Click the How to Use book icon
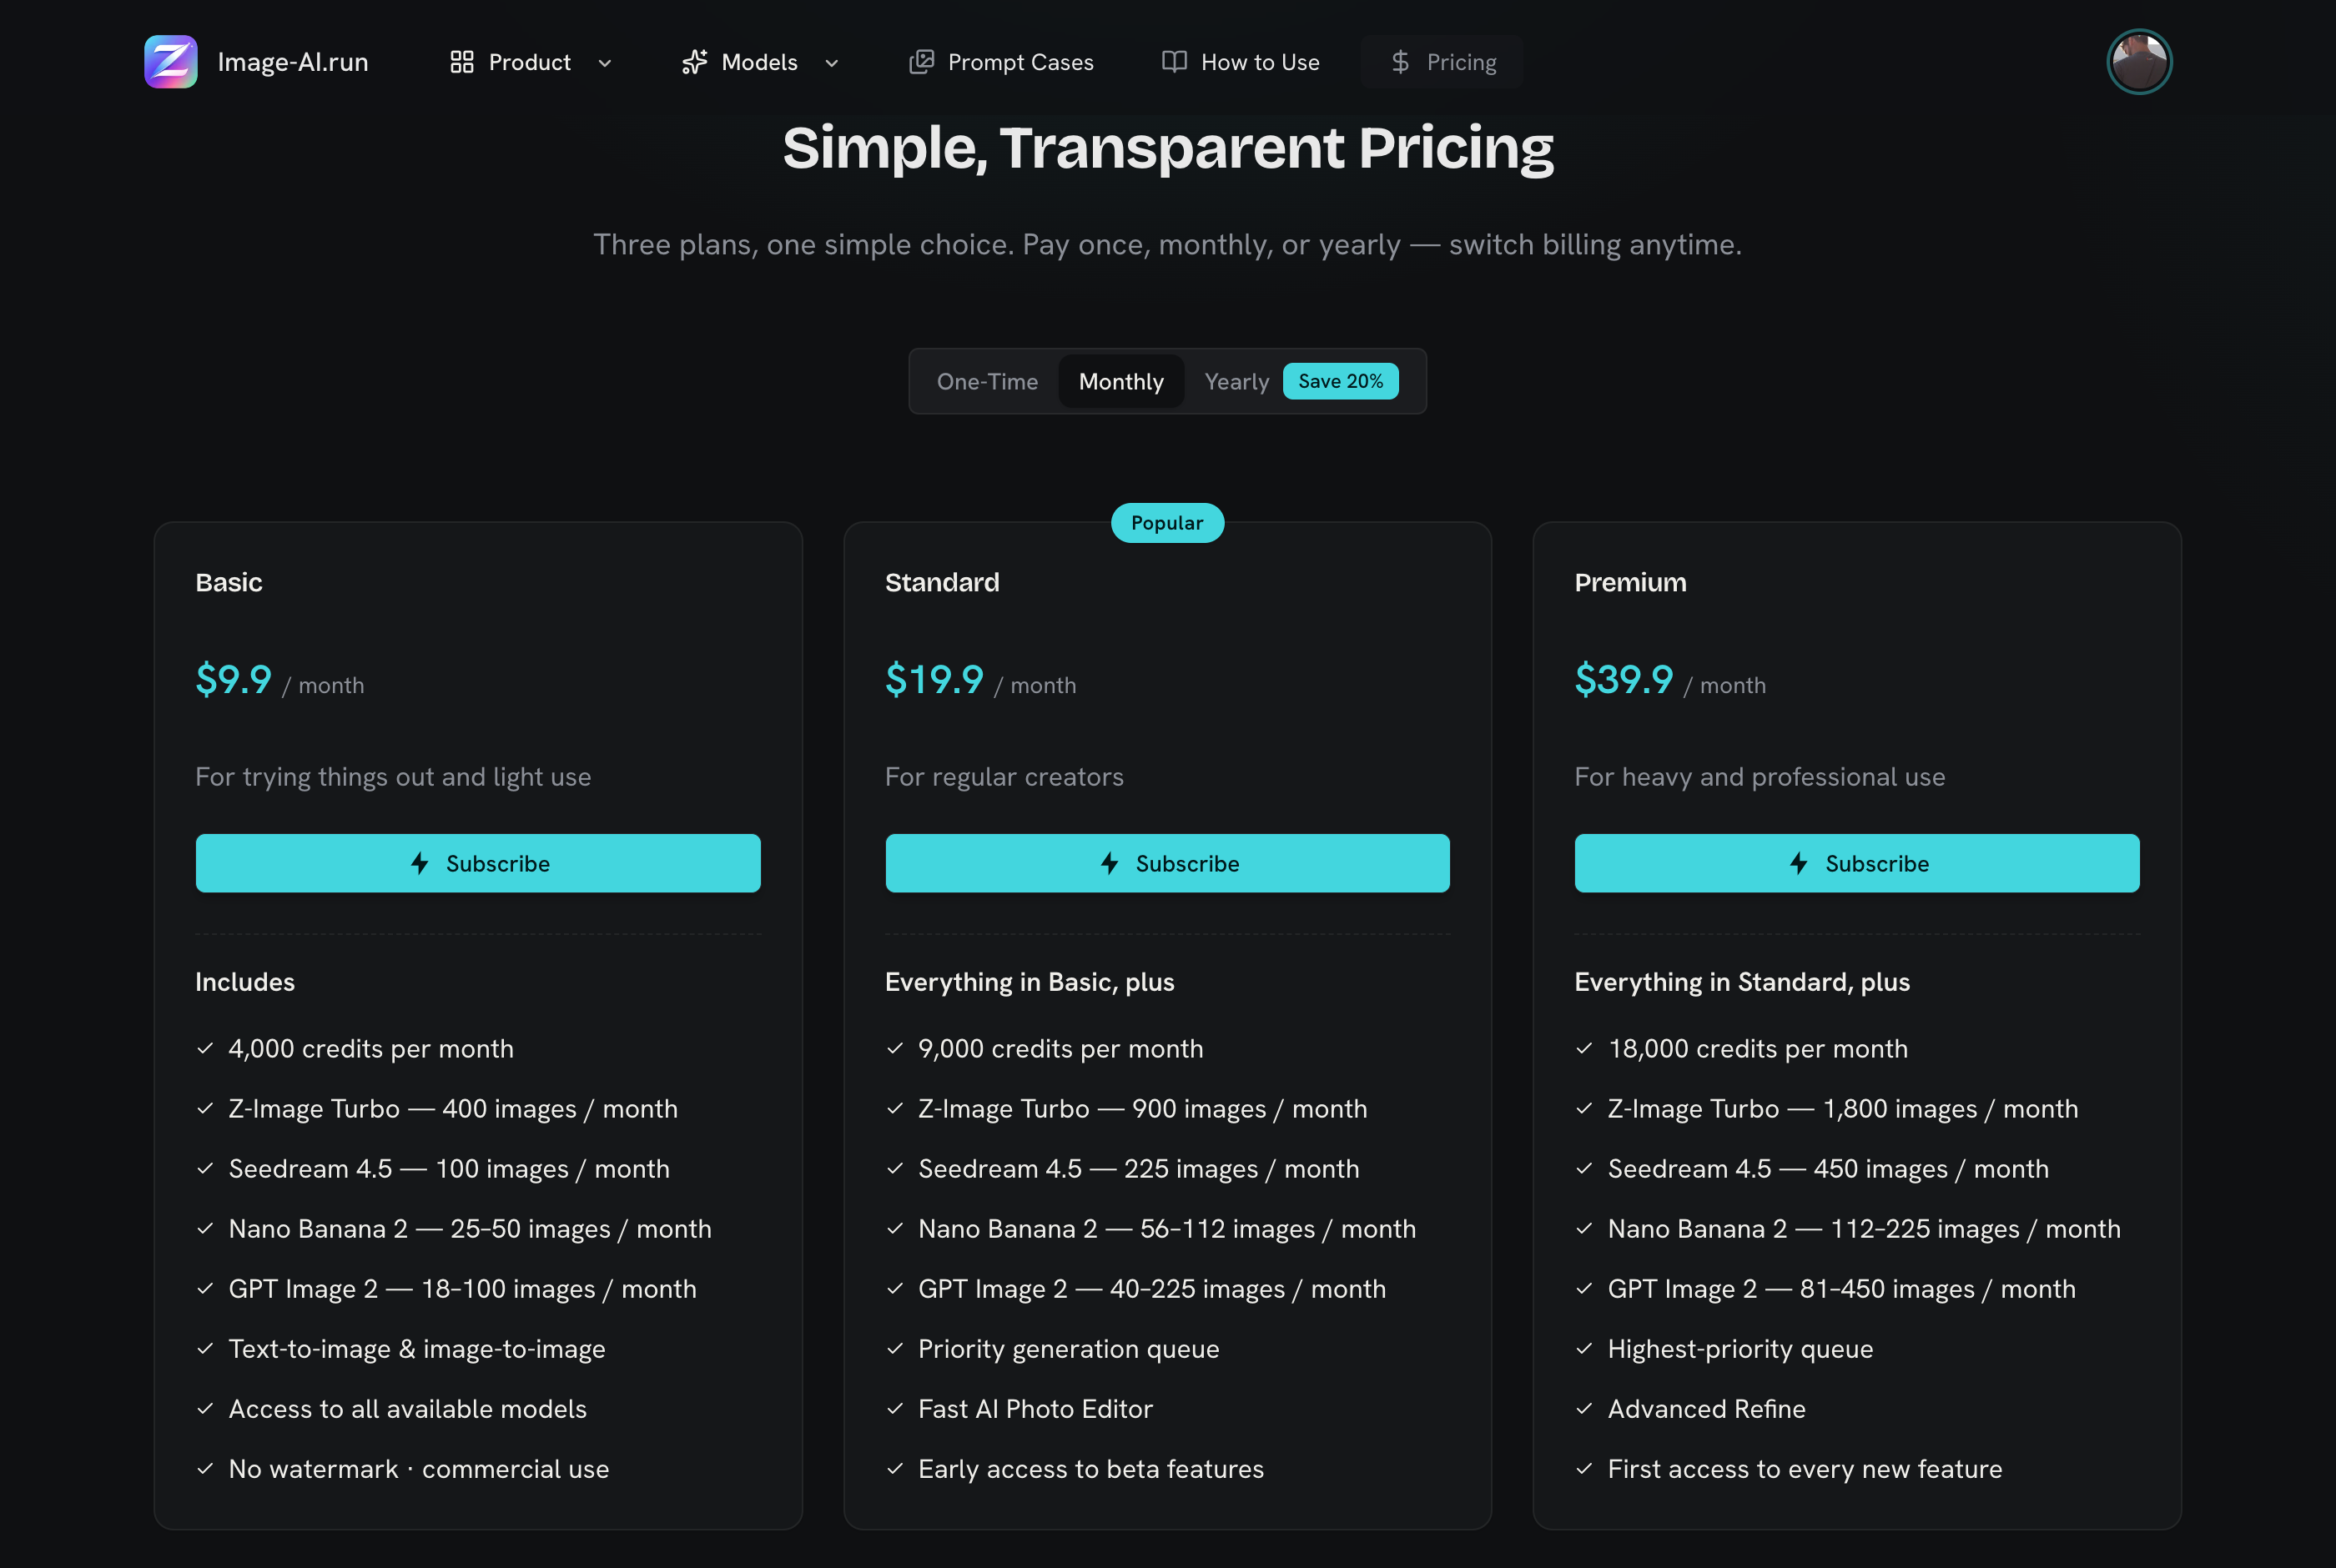This screenshot has height=1568, width=2336. coord(1174,62)
